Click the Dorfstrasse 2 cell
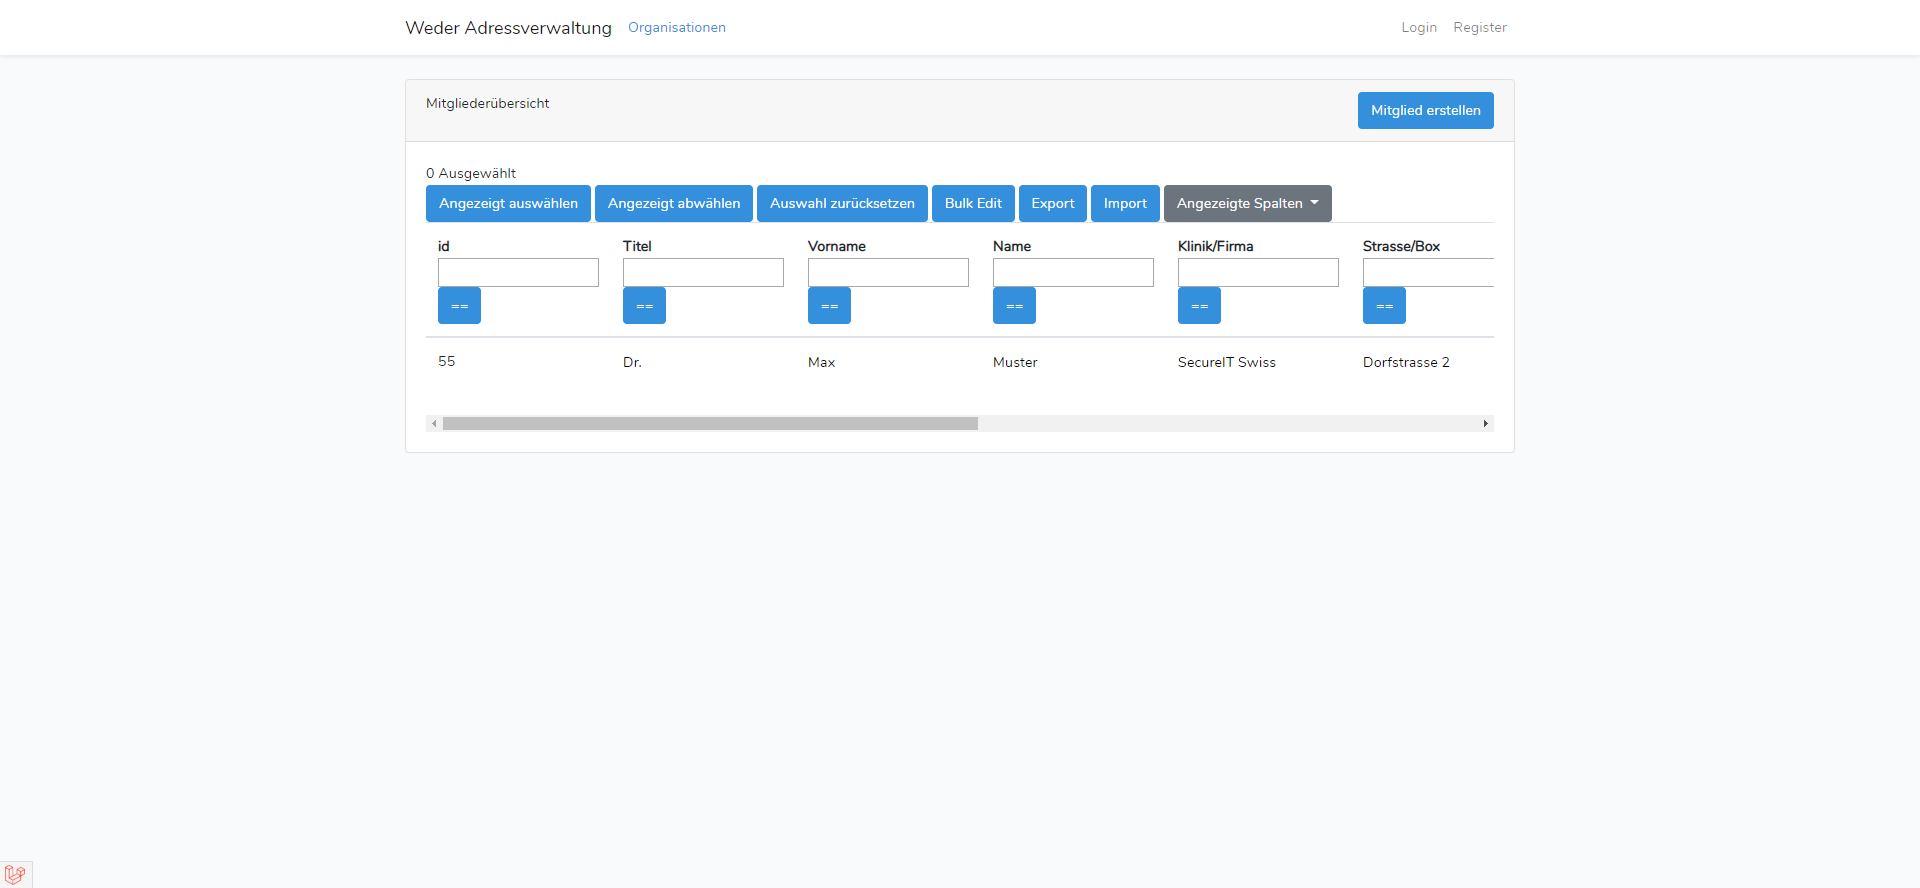1920x888 pixels. click(x=1406, y=362)
